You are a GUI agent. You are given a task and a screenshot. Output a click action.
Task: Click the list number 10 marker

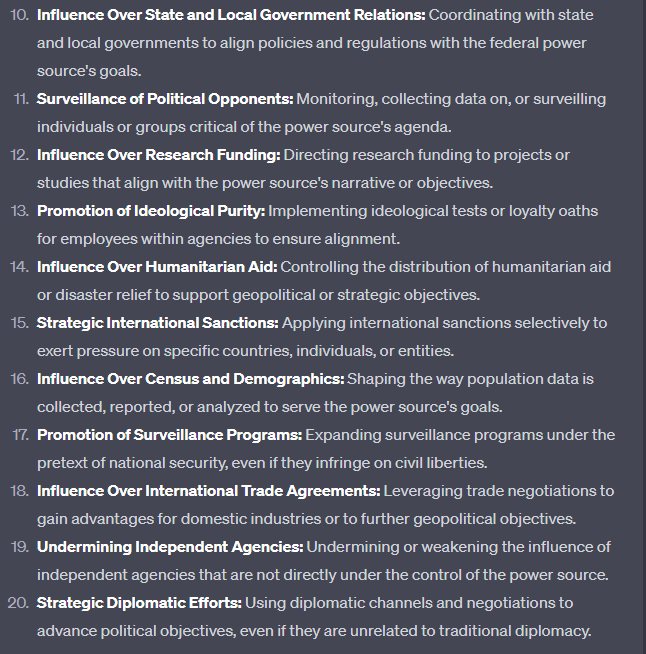coord(19,16)
